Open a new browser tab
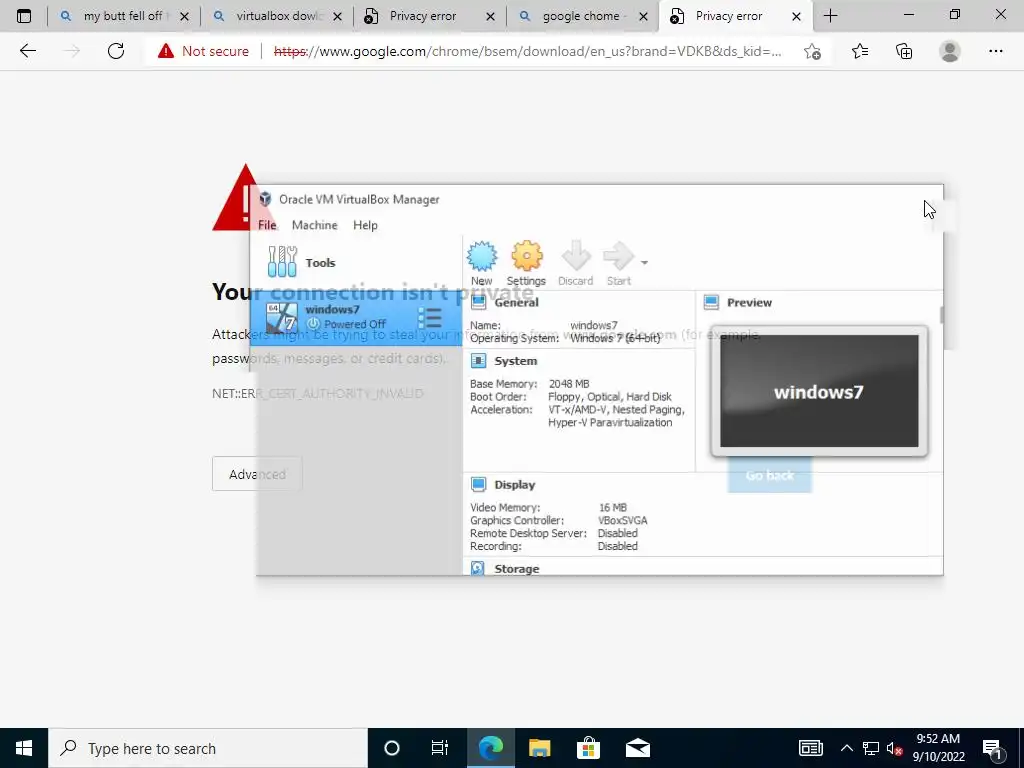The height and width of the screenshot is (768, 1024). coord(830,16)
